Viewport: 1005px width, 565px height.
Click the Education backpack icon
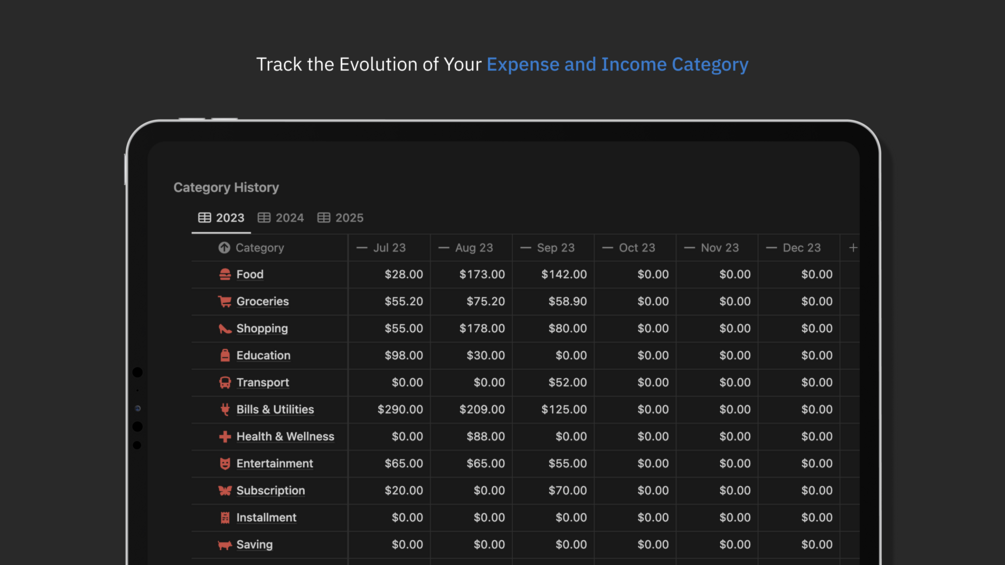[224, 356]
